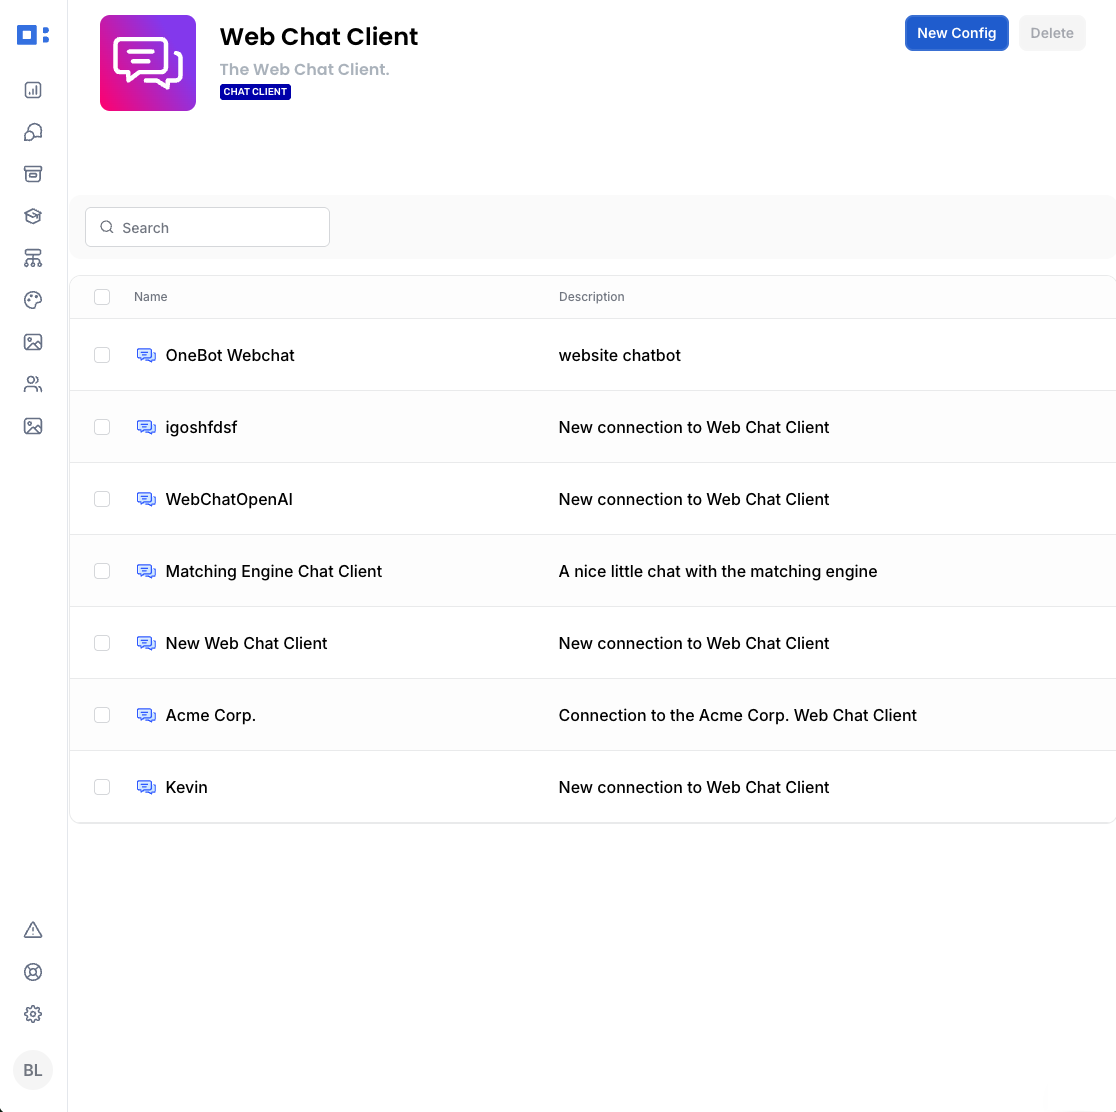
Task: Click the chat icon beside WebChatOpenAI
Action: point(146,499)
